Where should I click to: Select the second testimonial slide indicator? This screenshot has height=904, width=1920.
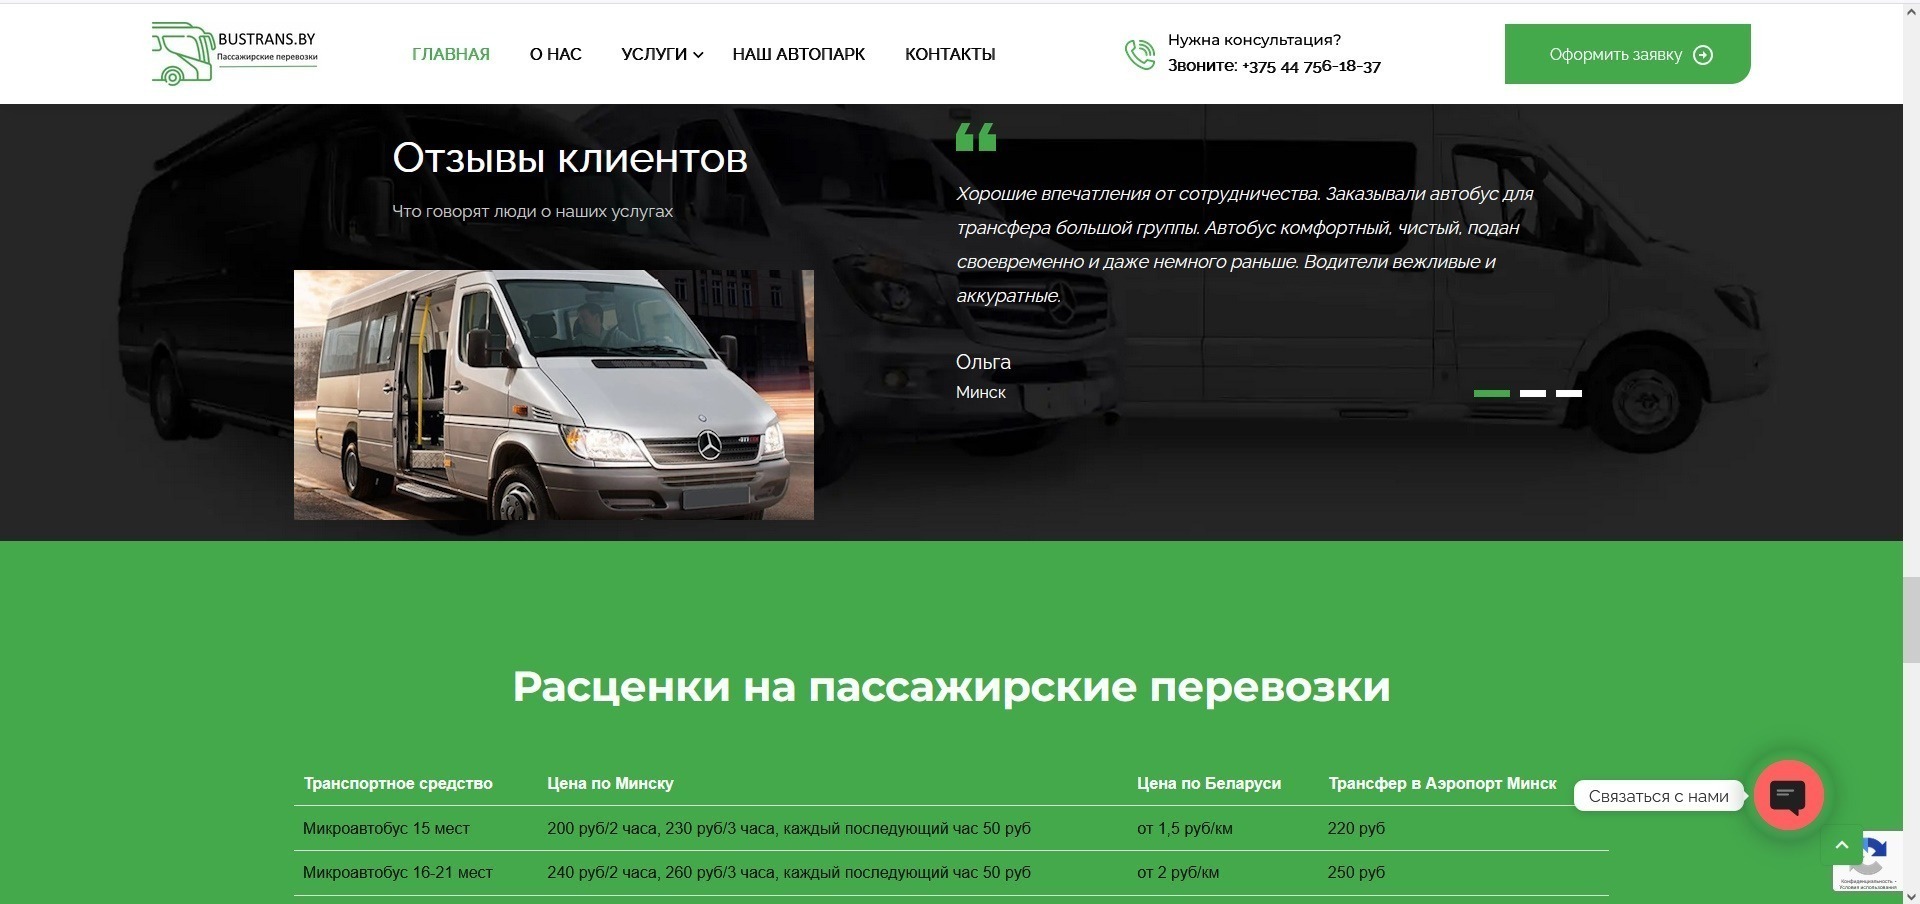(x=1532, y=393)
